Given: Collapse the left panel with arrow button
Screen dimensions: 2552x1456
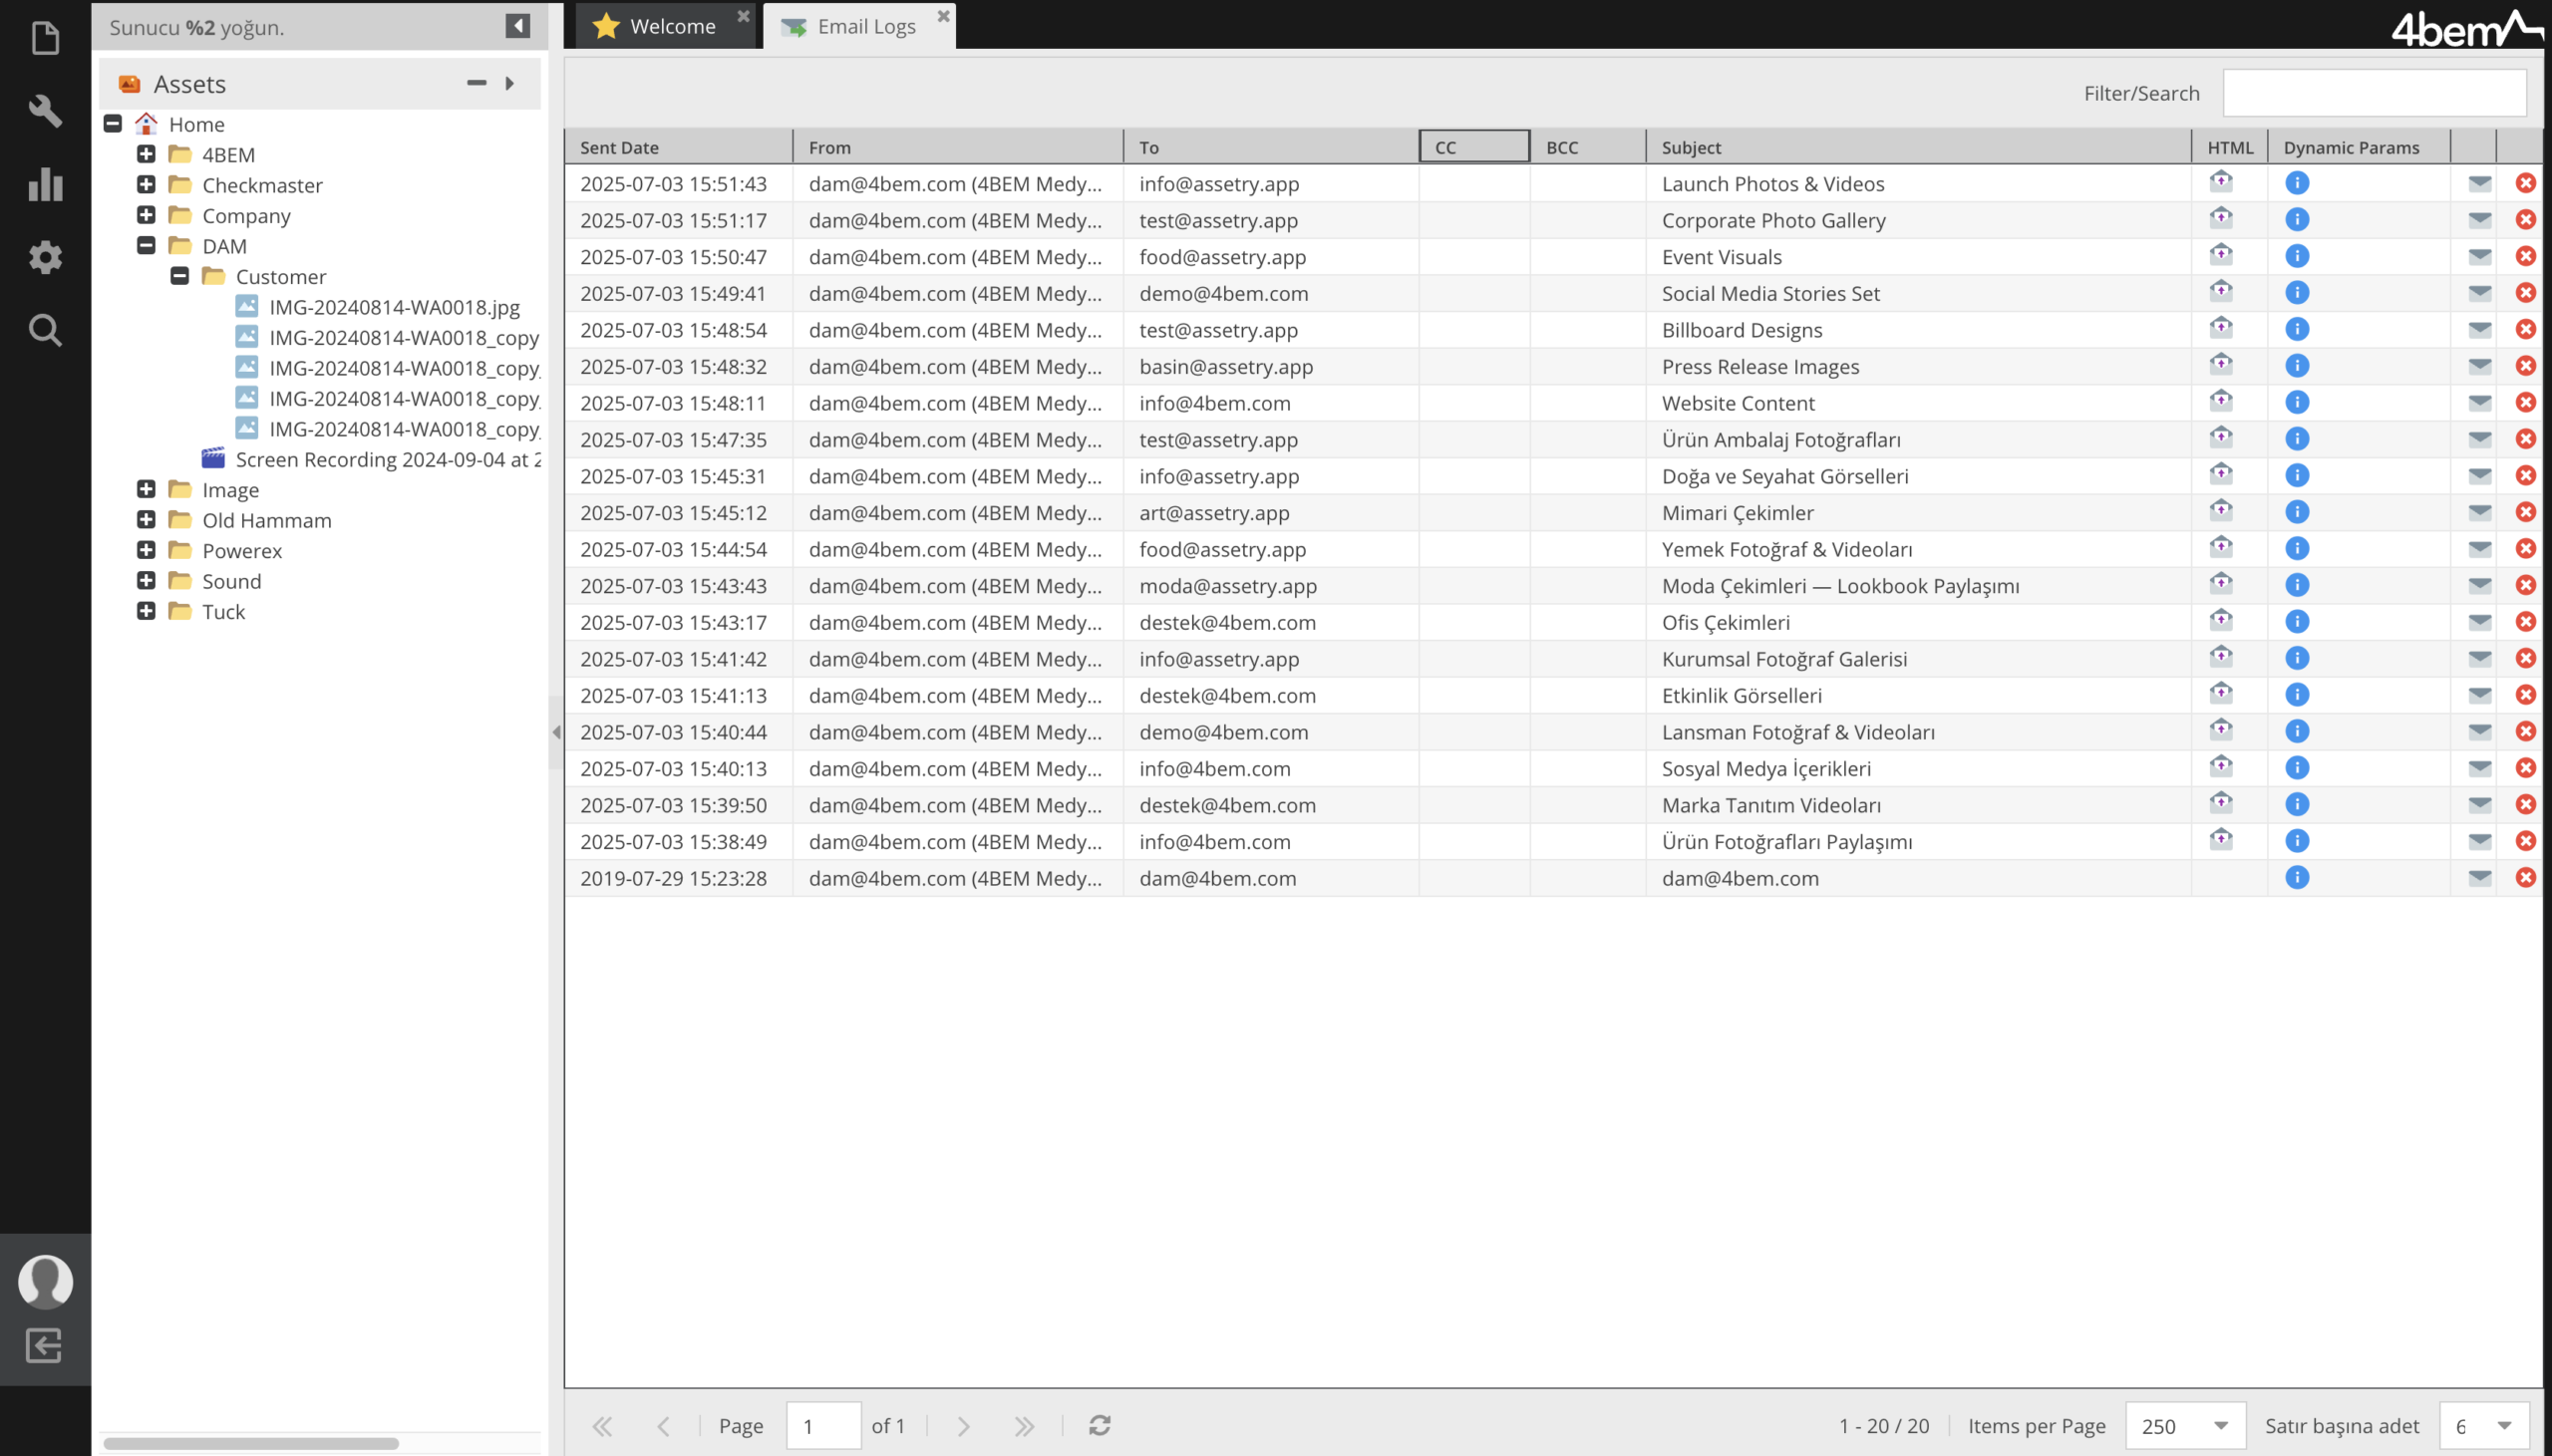Looking at the screenshot, I should (x=517, y=26).
